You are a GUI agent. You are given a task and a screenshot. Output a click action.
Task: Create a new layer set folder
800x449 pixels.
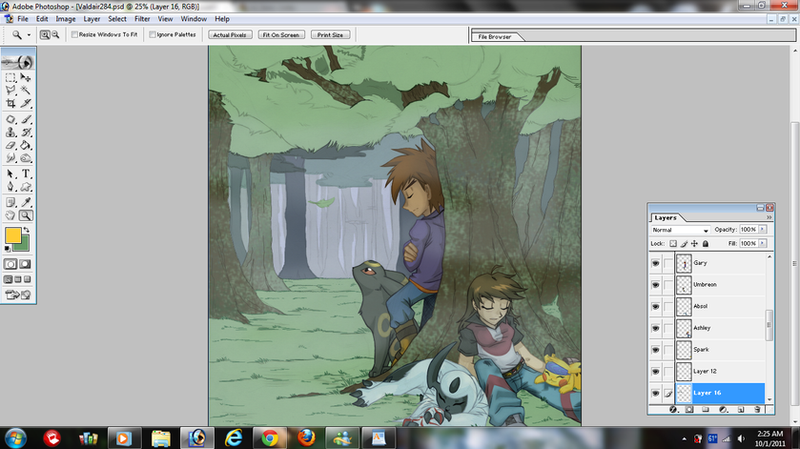tap(706, 409)
